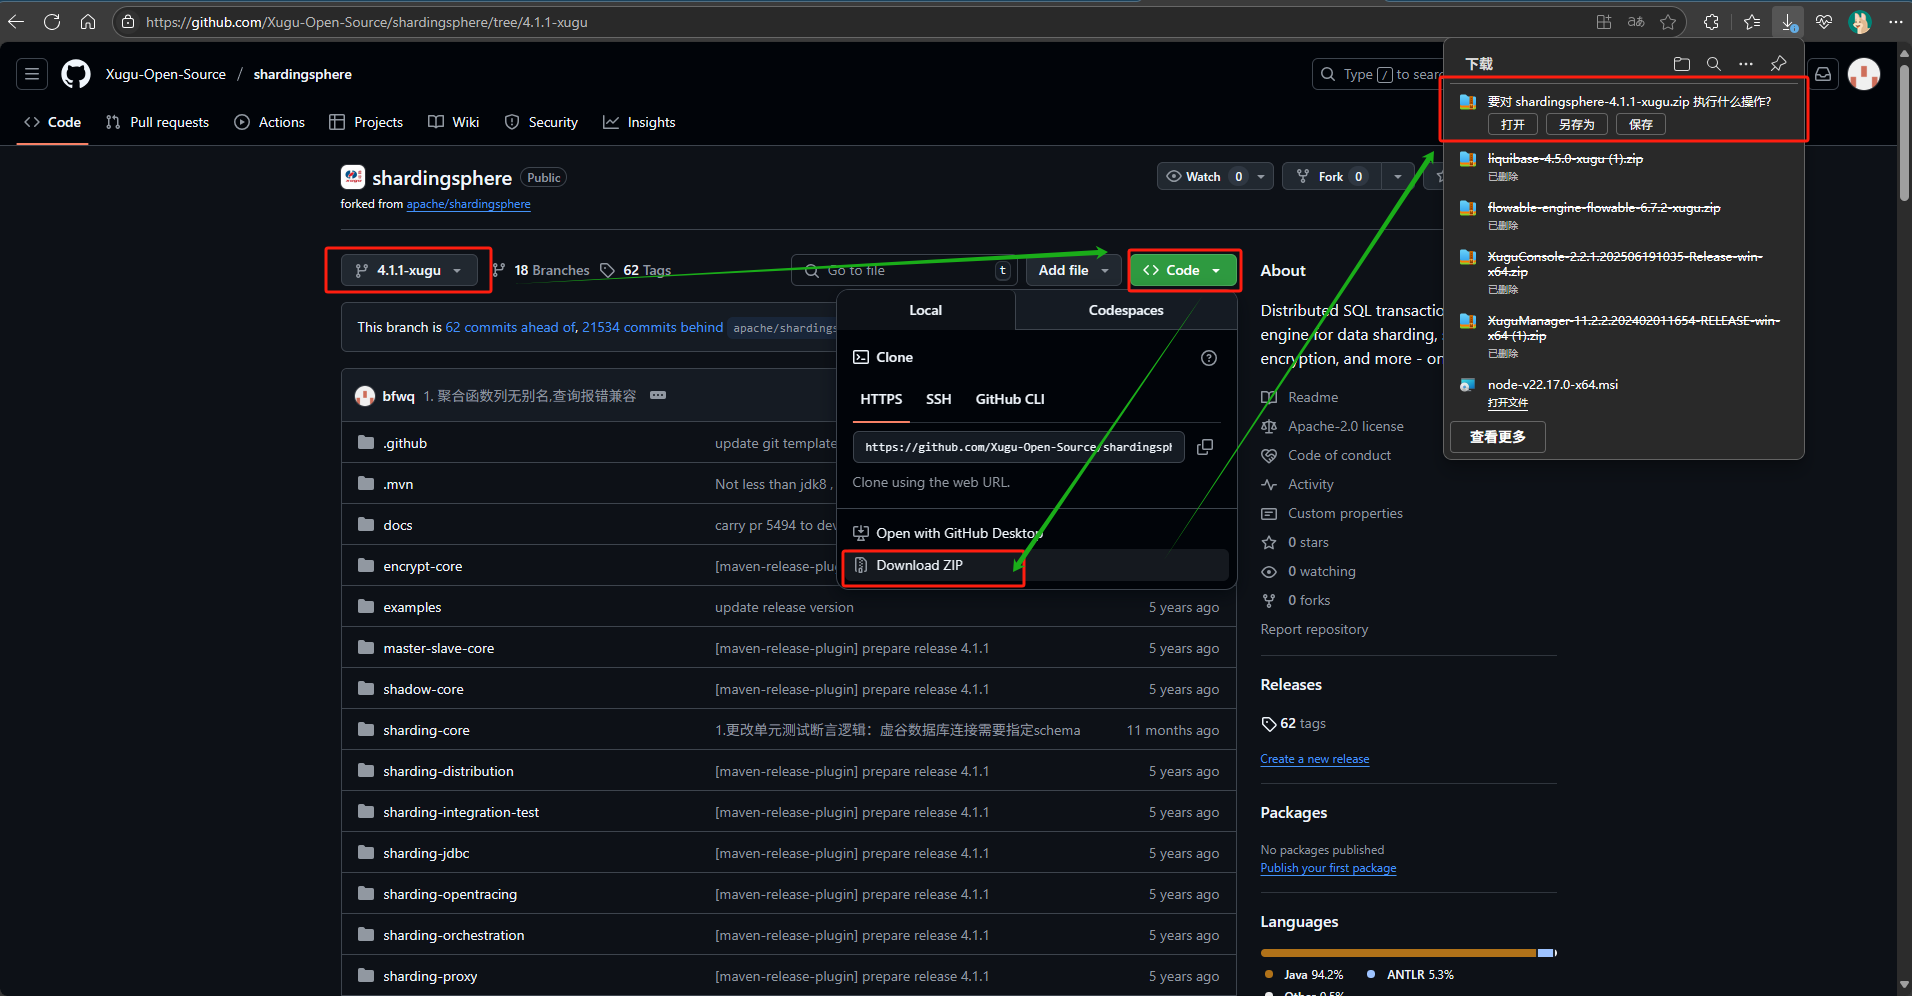
Task: Open the sharding-core folder
Action: click(x=426, y=731)
